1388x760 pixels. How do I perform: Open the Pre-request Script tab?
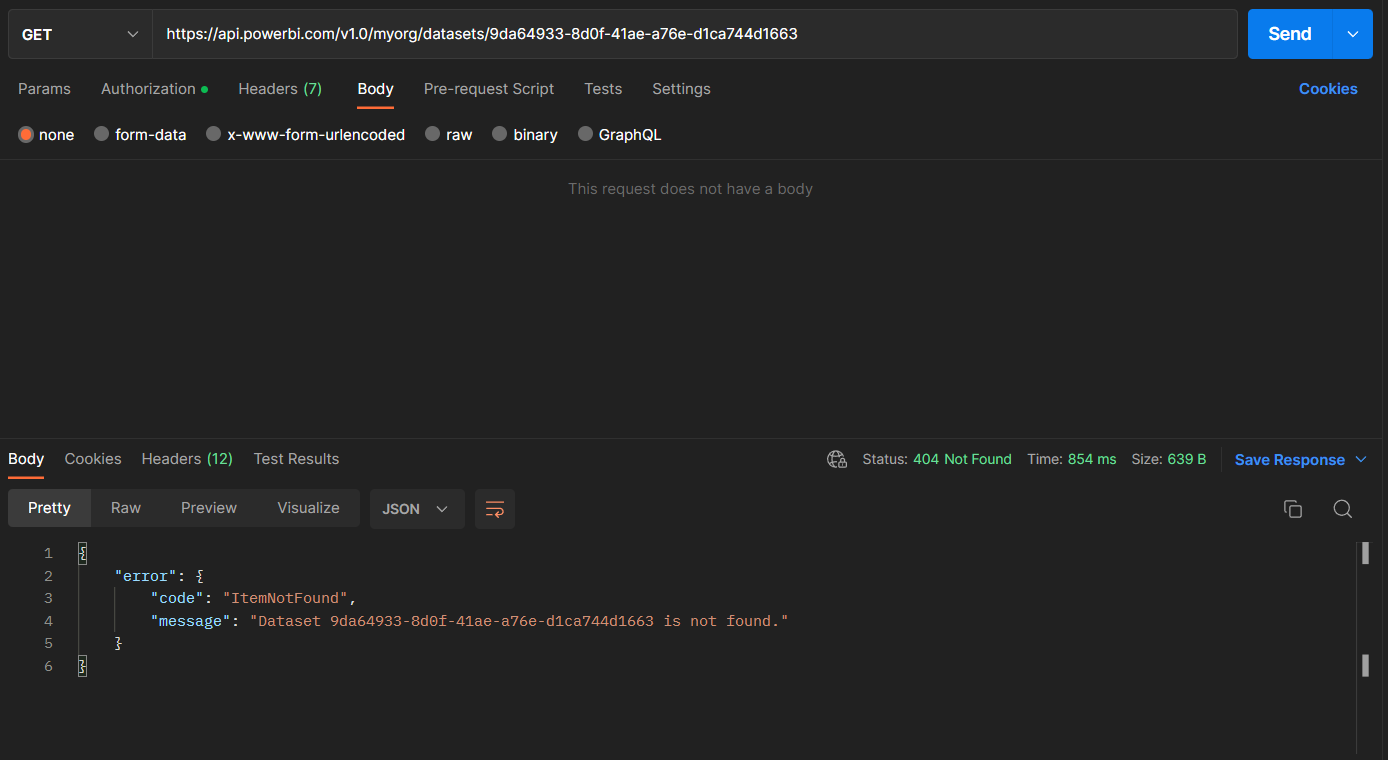(489, 89)
